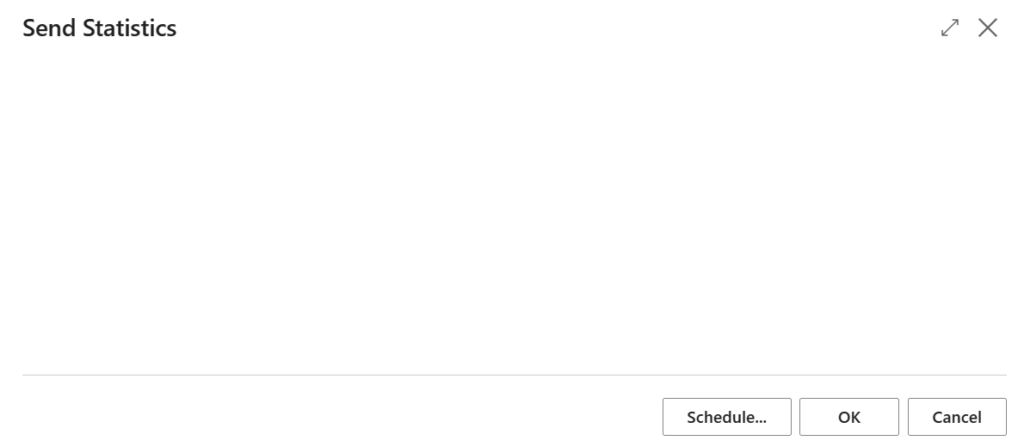Screen dimensions: 1024x447
Task: Expand the Send Statistics dialog to full screen
Action: tap(950, 27)
